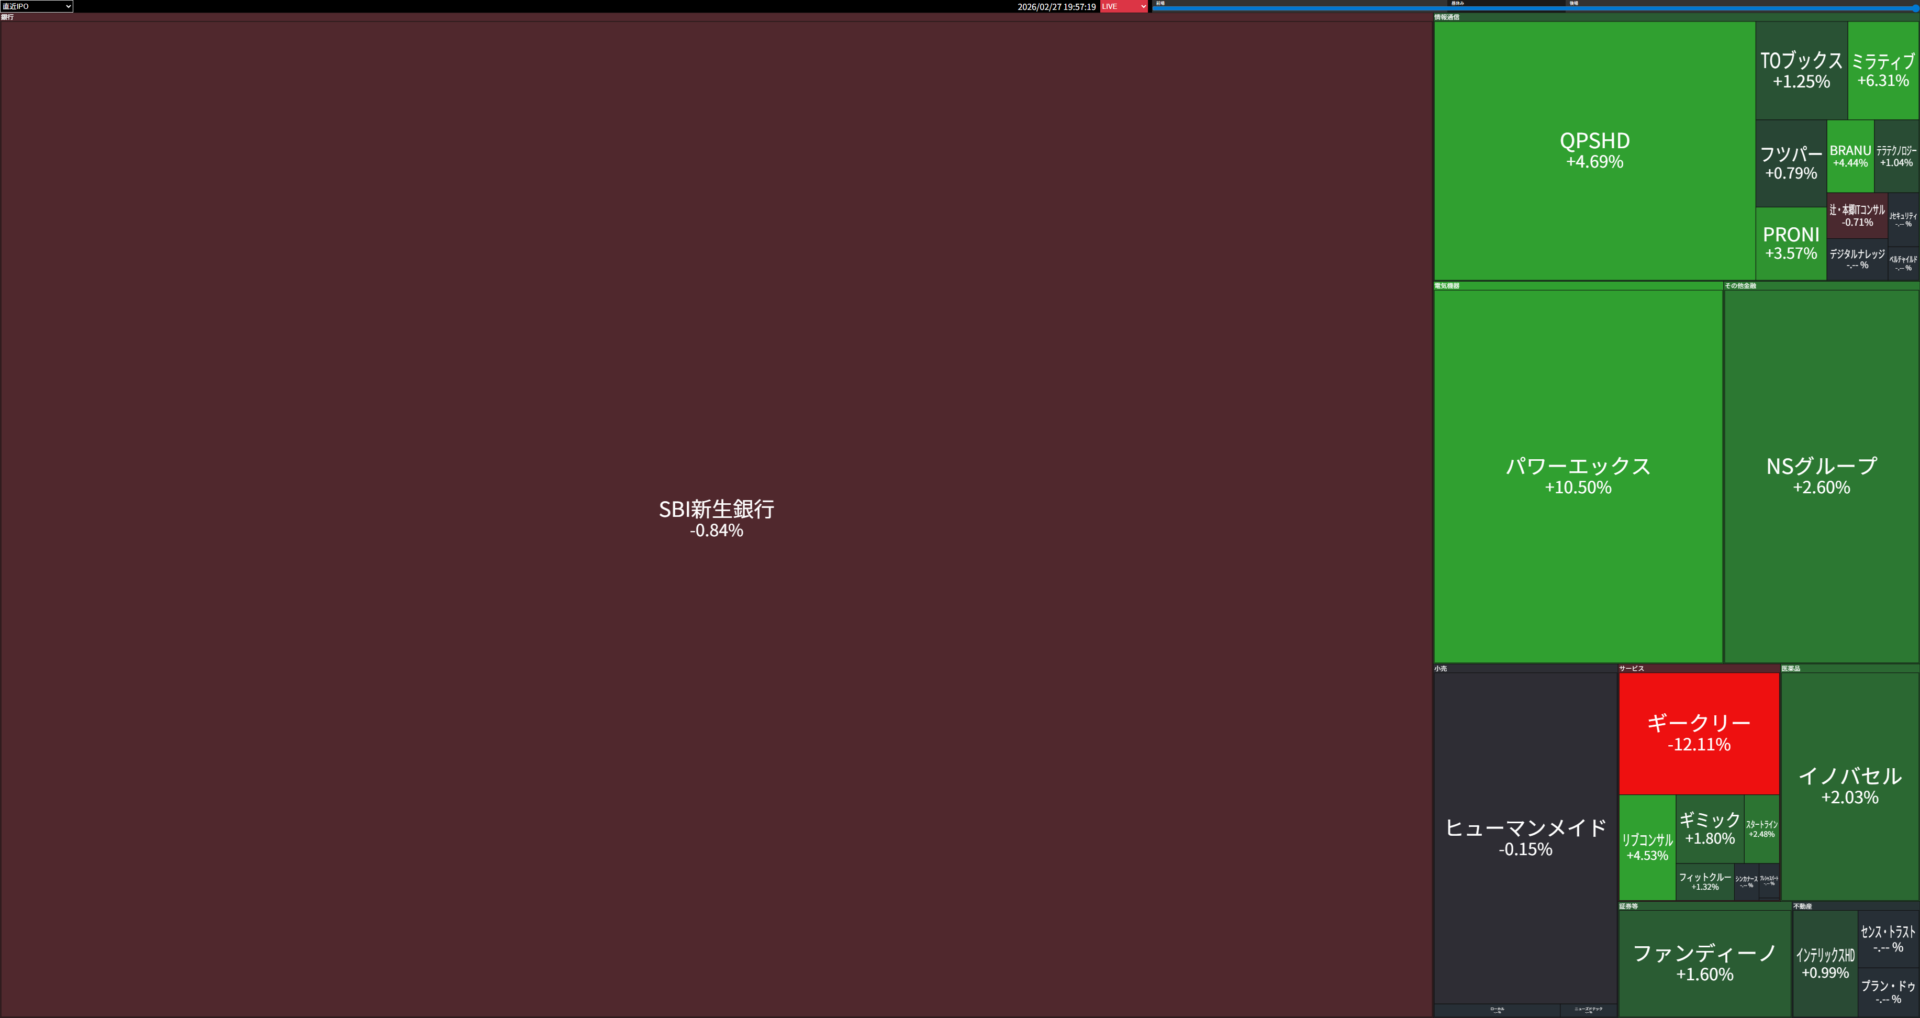The height and width of the screenshot is (1018, 1920).
Task: Open the BRANU +4.44% tile
Action: (x=1850, y=156)
